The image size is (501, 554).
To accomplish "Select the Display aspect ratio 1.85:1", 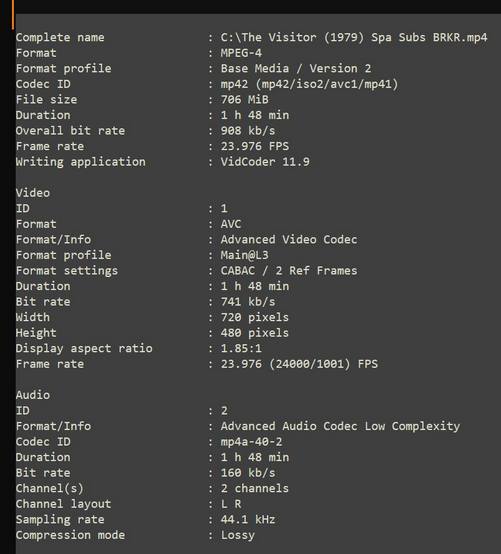I will click(241, 348).
